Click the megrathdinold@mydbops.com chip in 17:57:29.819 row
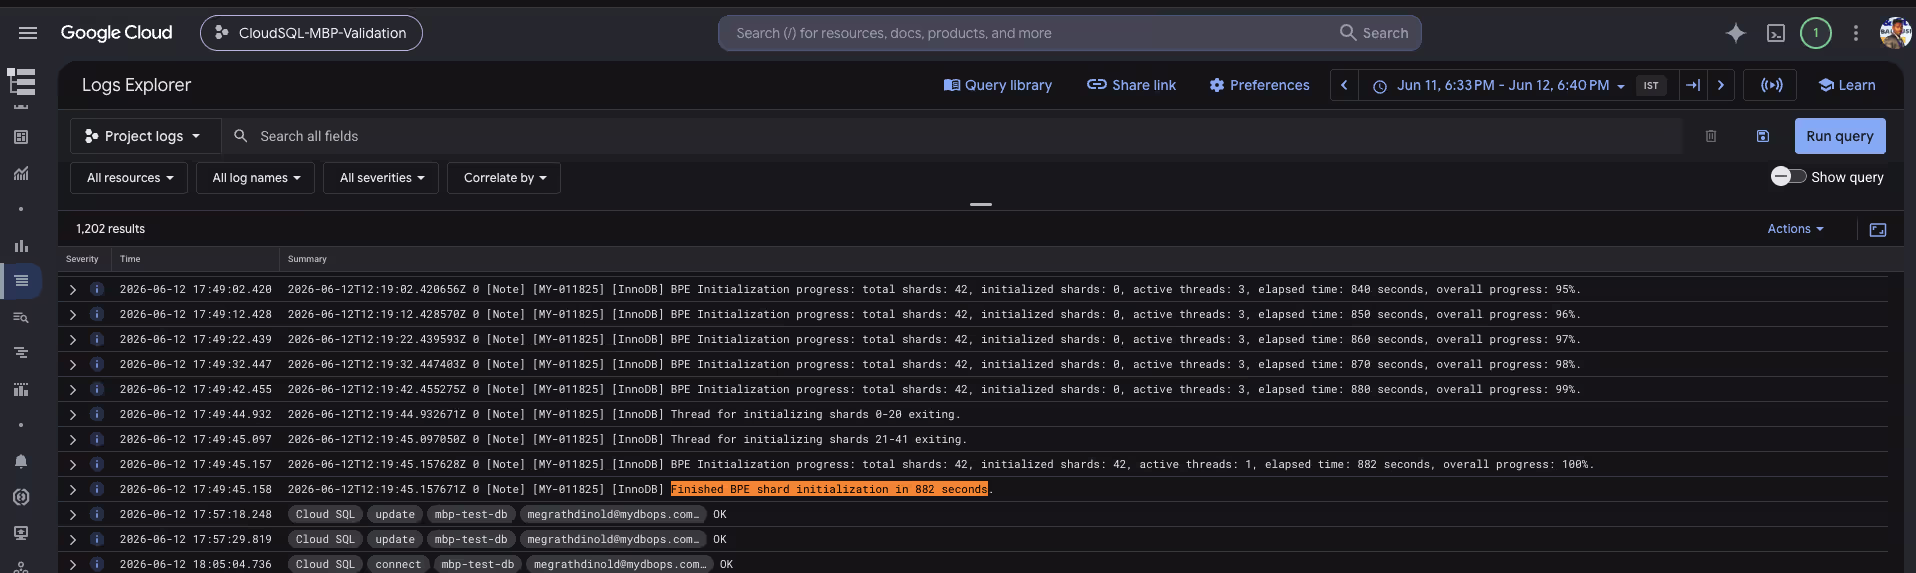1916x573 pixels. pyautogui.click(x=613, y=539)
